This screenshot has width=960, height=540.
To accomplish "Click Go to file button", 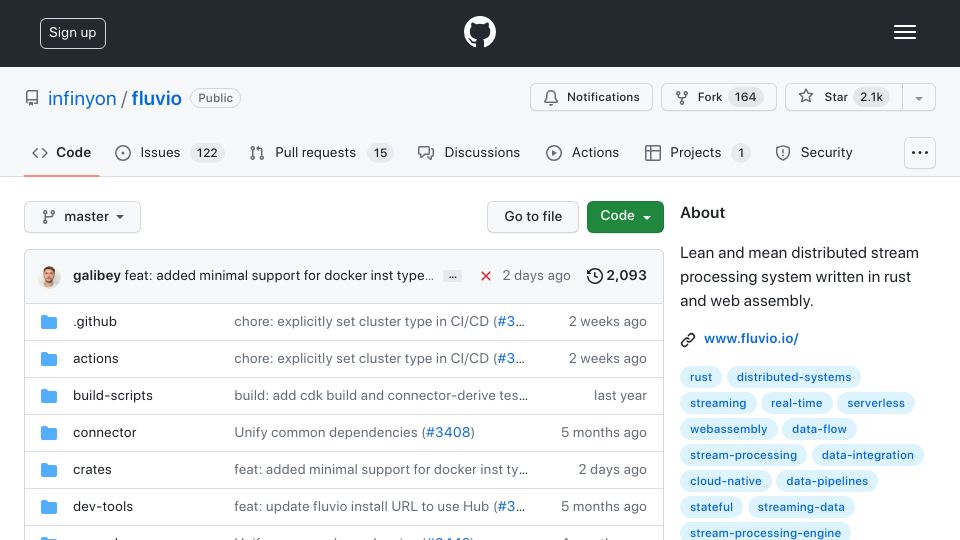I will pyautogui.click(x=533, y=217).
